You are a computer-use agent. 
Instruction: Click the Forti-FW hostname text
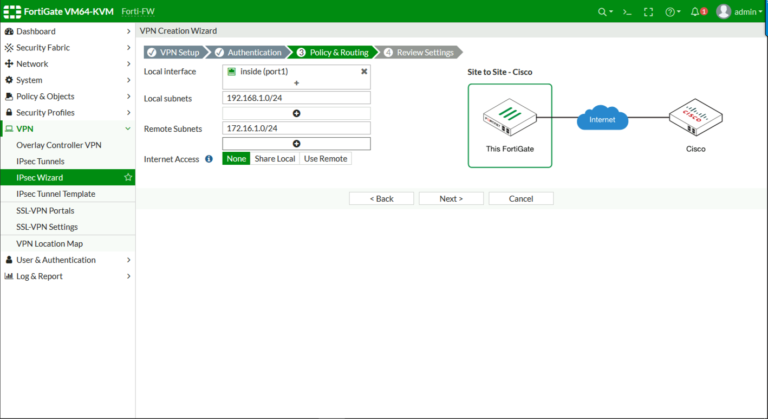point(138,11)
